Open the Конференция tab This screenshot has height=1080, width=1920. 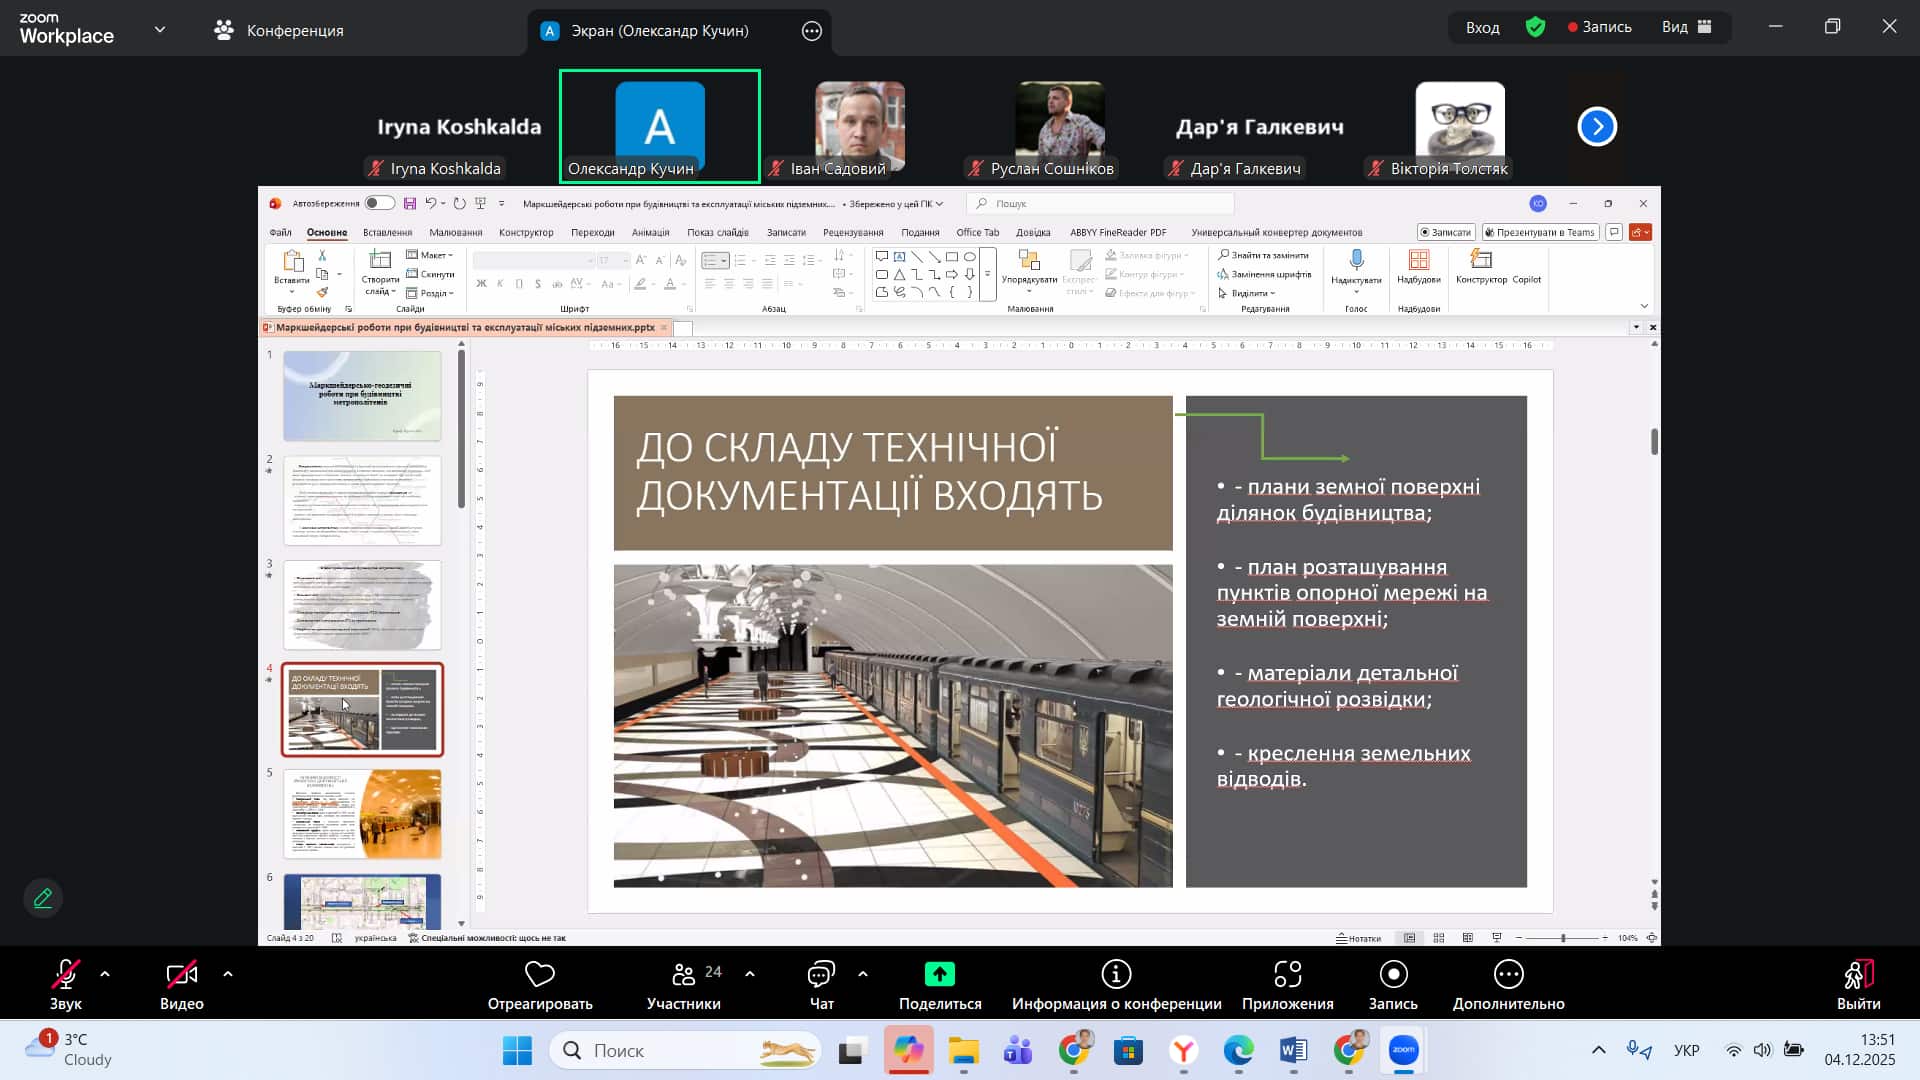click(279, 30)
